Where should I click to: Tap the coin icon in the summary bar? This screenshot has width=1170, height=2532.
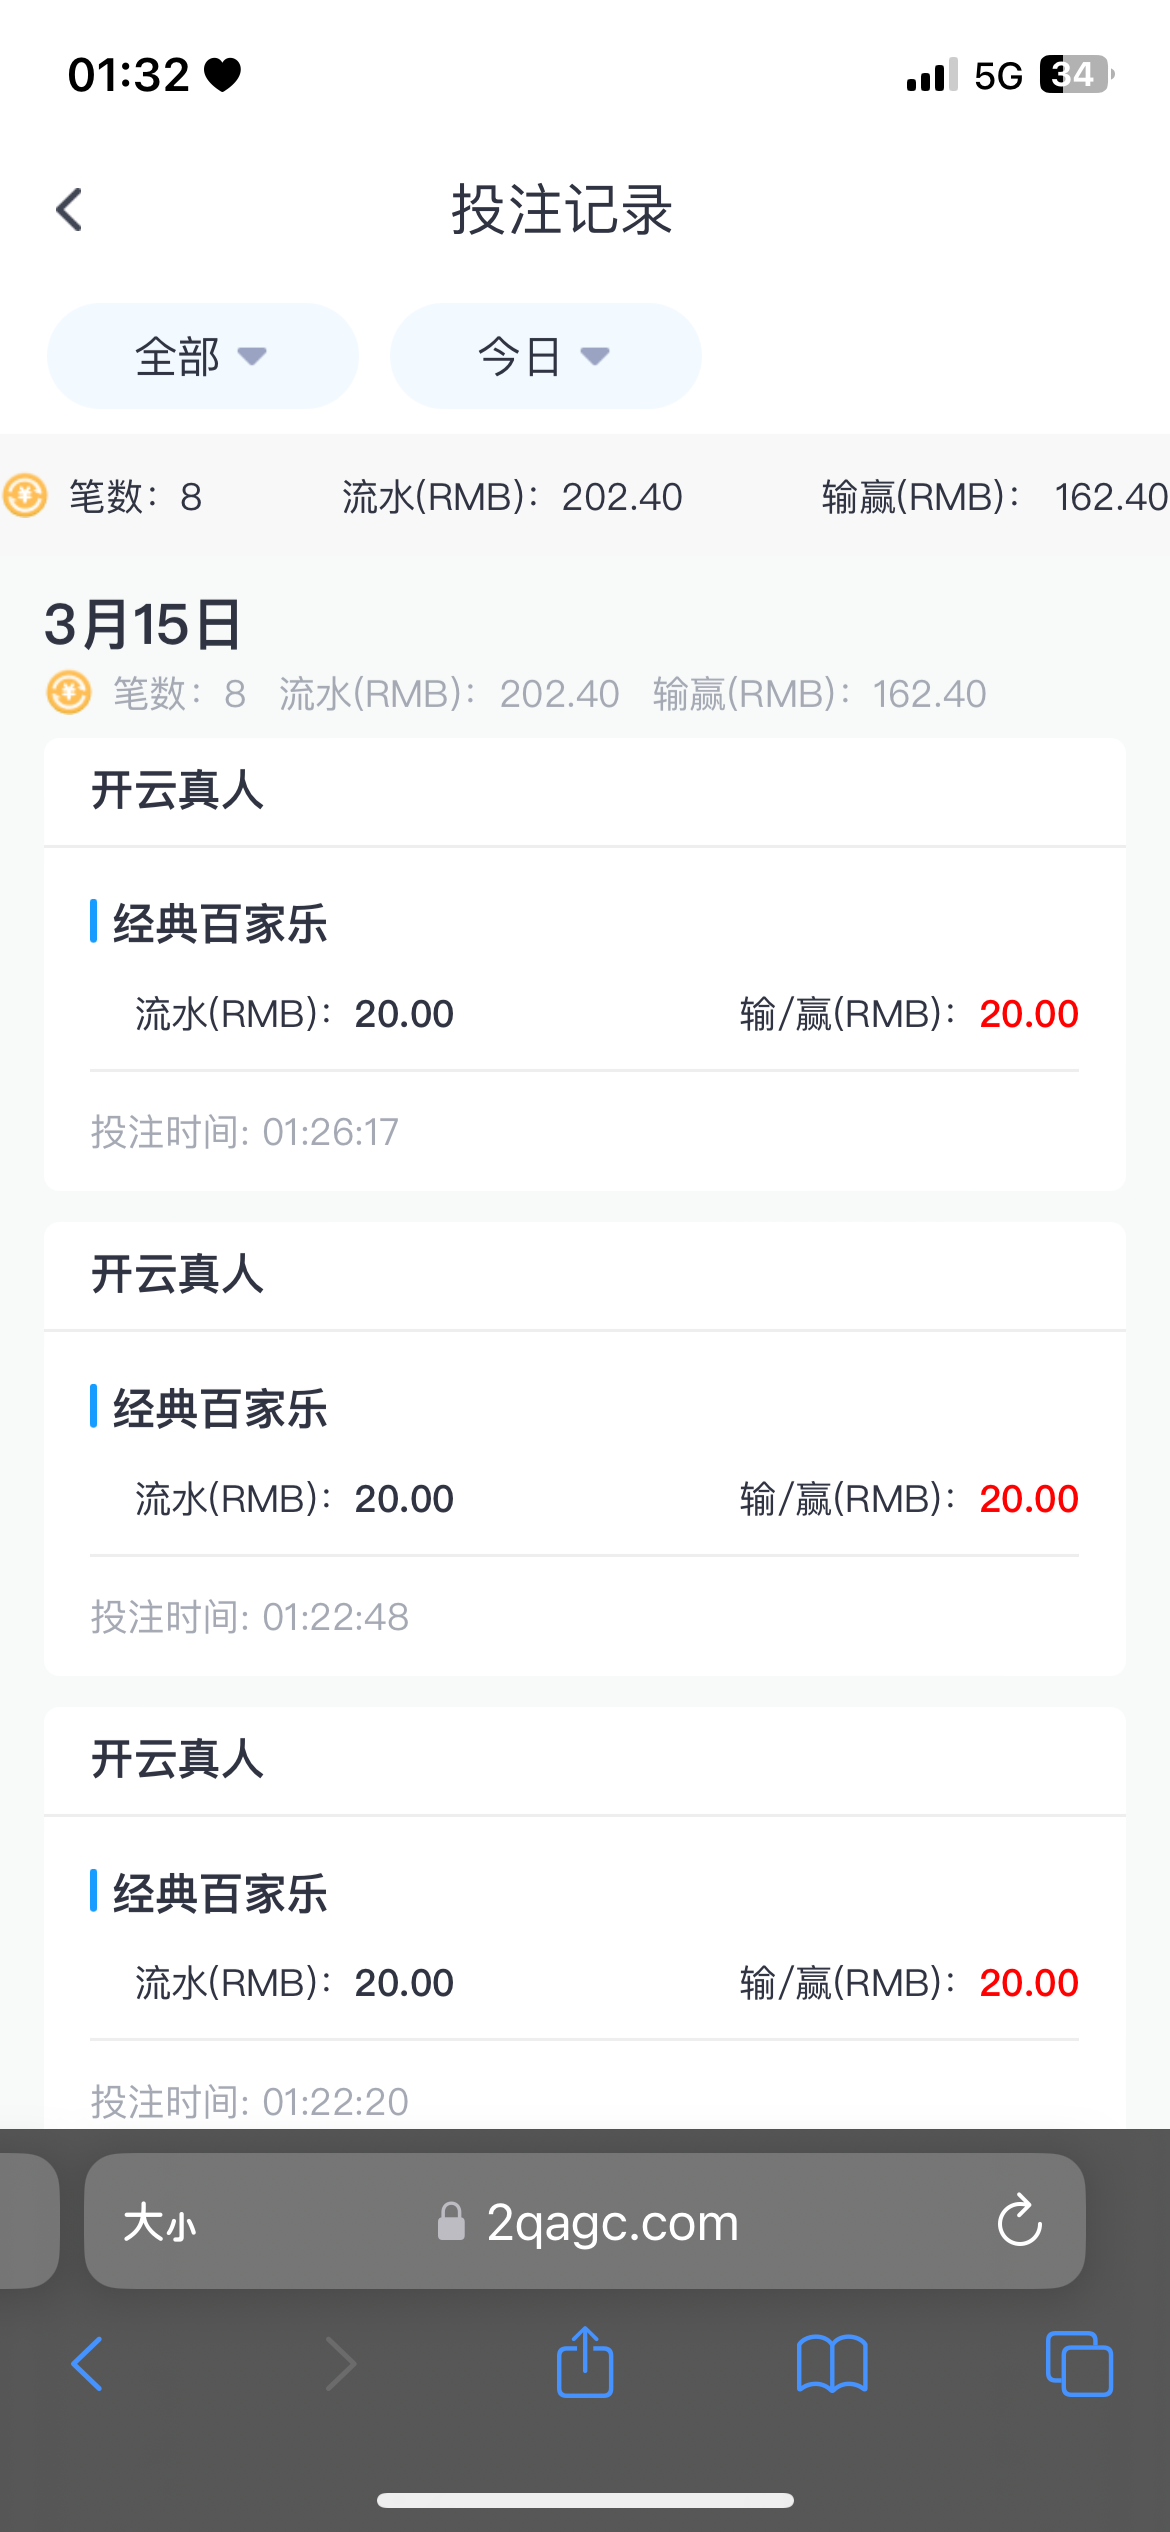click(x=25, y=496)
